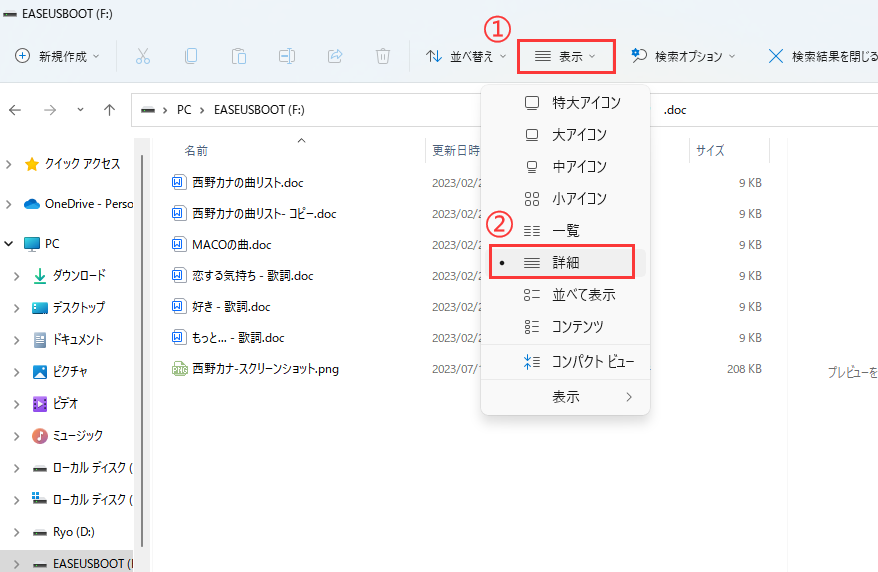
Task: Open デスクトップ folder in sidebar
Action: 79,307
